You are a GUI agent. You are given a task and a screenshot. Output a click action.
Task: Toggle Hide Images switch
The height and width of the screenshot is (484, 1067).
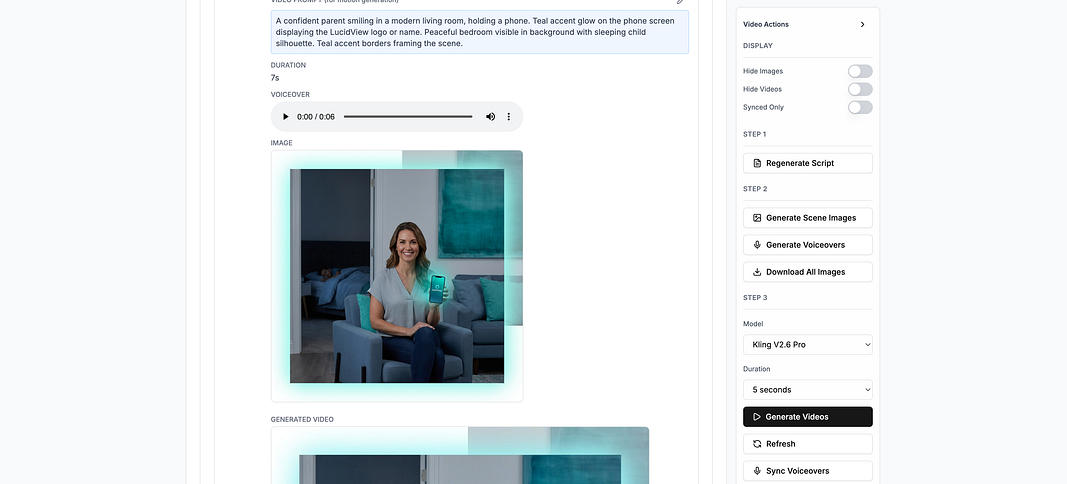tap(860, 71)
